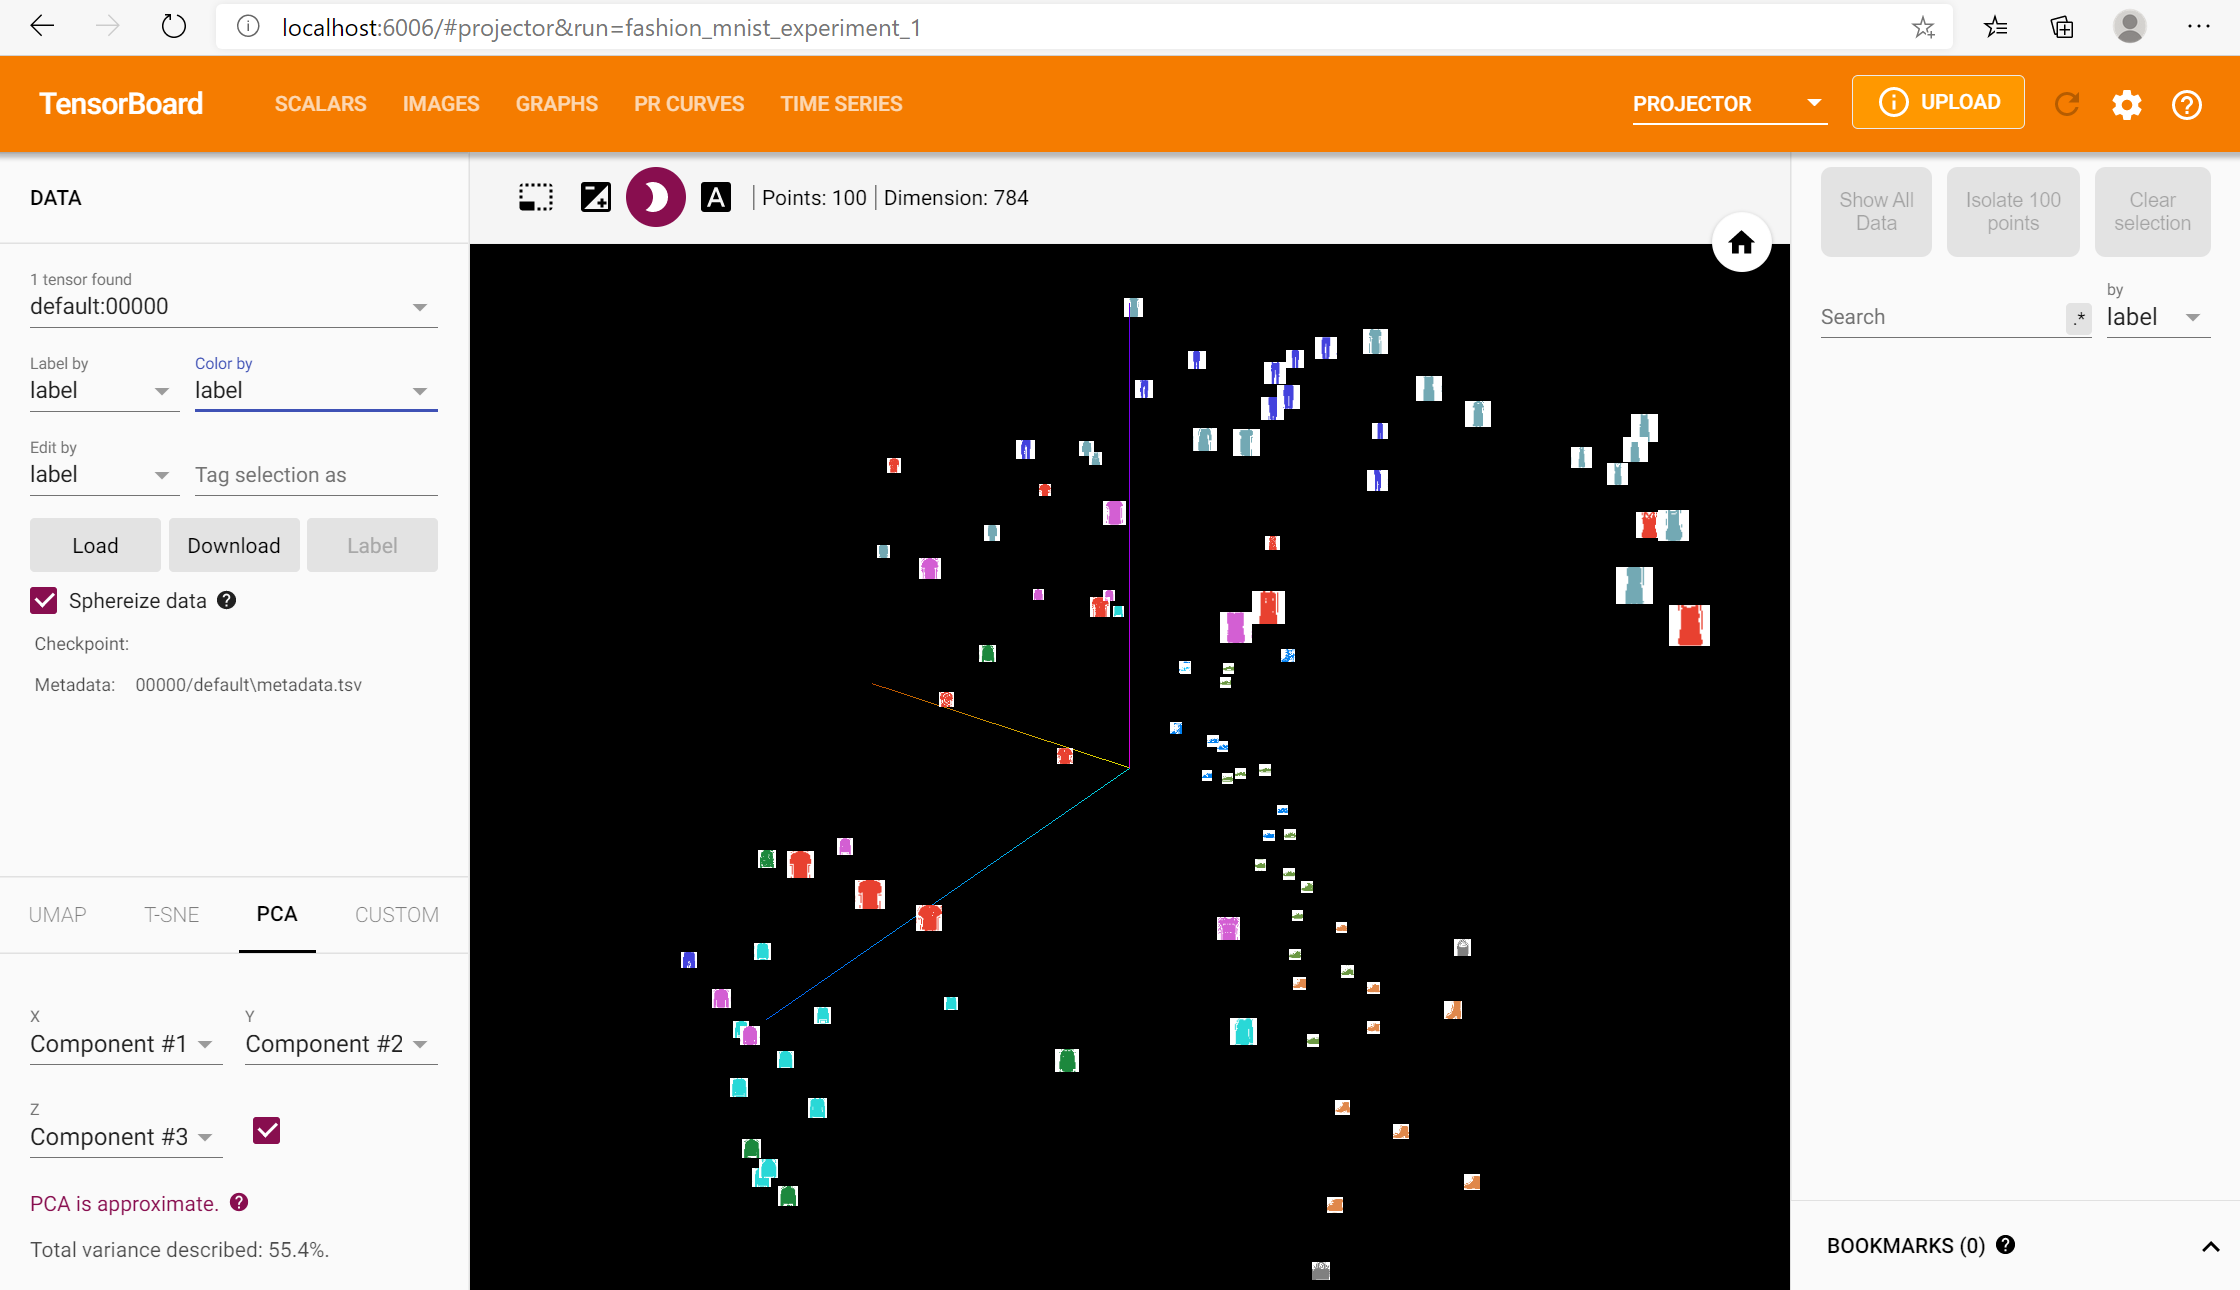Toggle night mode in projector
2240x1290 pixels.
[x=655, y=197]
